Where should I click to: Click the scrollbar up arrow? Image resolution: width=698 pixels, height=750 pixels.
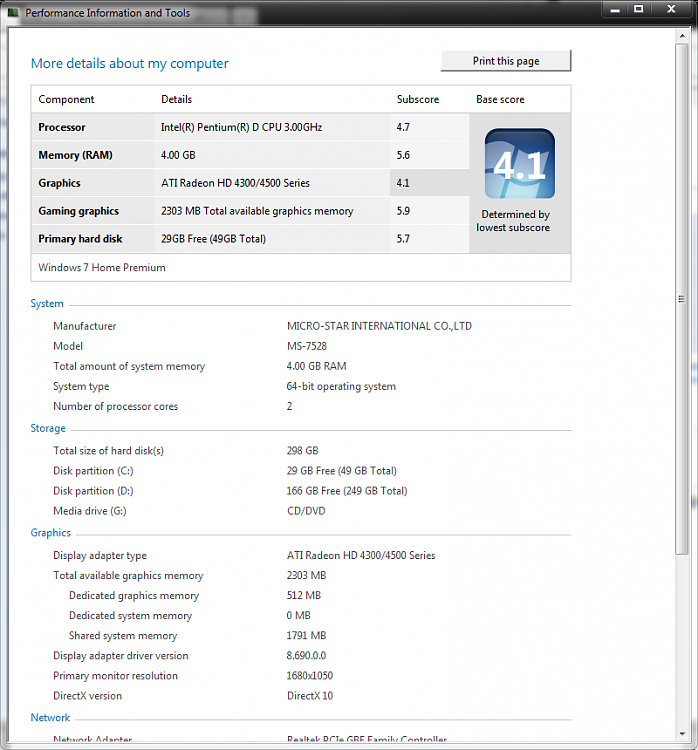point(682,36)
